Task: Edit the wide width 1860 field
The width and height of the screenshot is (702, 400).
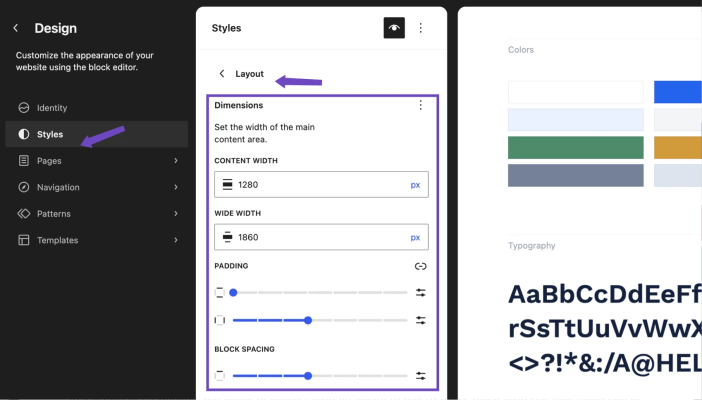Action: [x=321, y=237]
